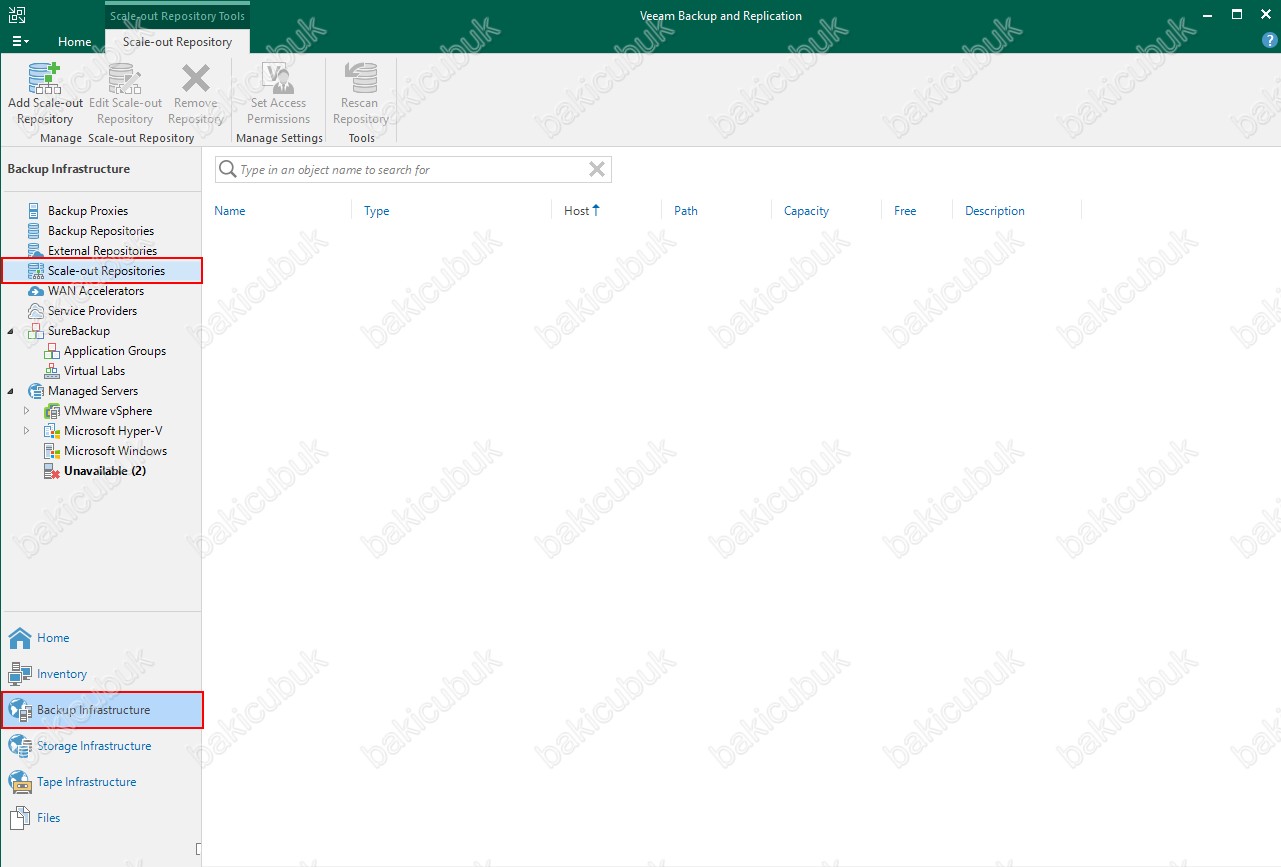Click the Inventory view icon
This screenshot has width=1281, height=867.
pos(20,674)
